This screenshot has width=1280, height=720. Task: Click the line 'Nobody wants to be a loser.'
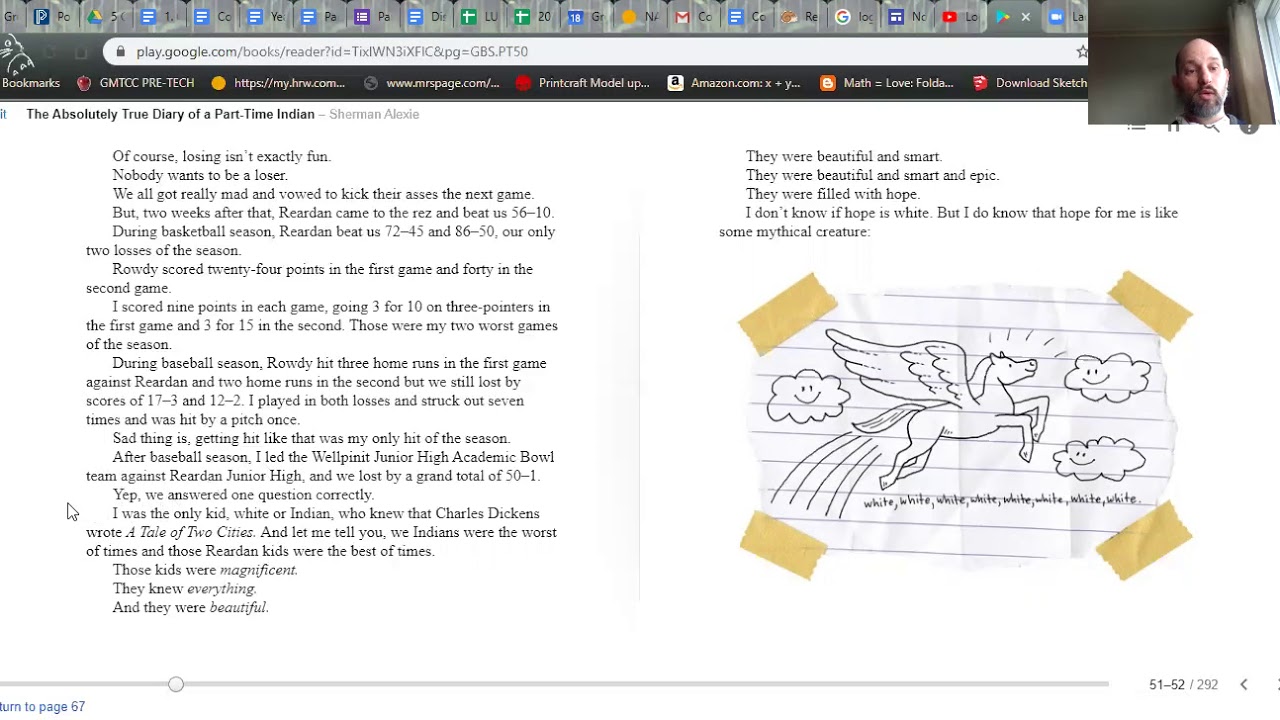coord(200,175)
